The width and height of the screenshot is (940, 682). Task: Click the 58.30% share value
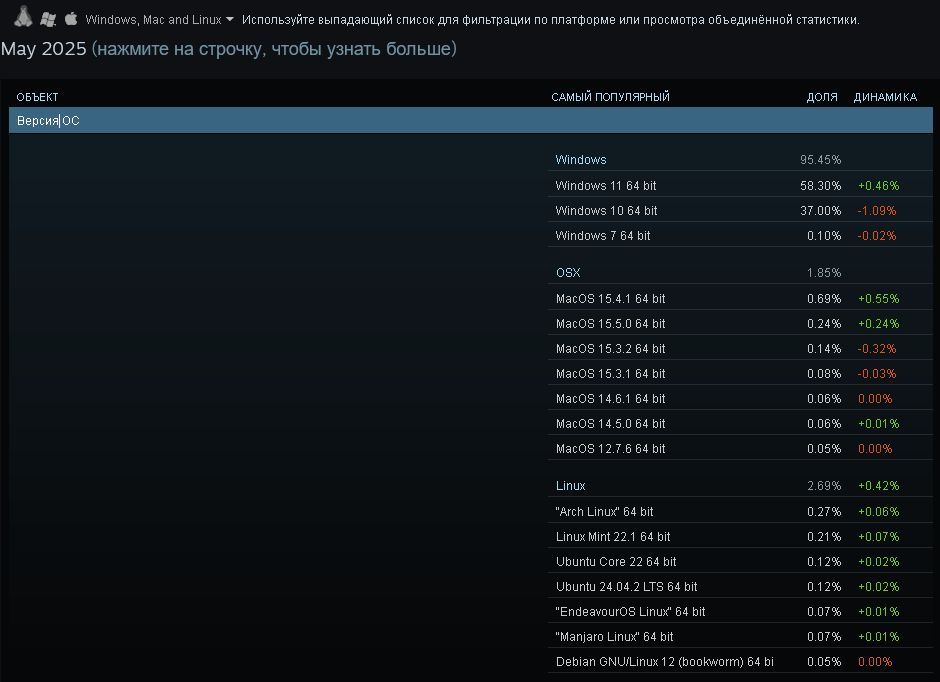[x=820, y=185]
